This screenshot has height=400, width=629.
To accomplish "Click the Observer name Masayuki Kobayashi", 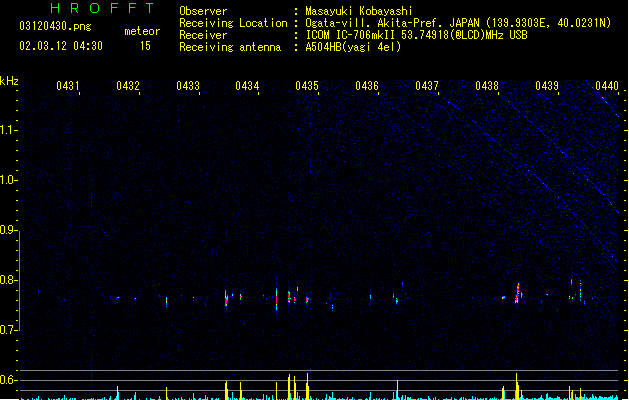I will [359, 11].
